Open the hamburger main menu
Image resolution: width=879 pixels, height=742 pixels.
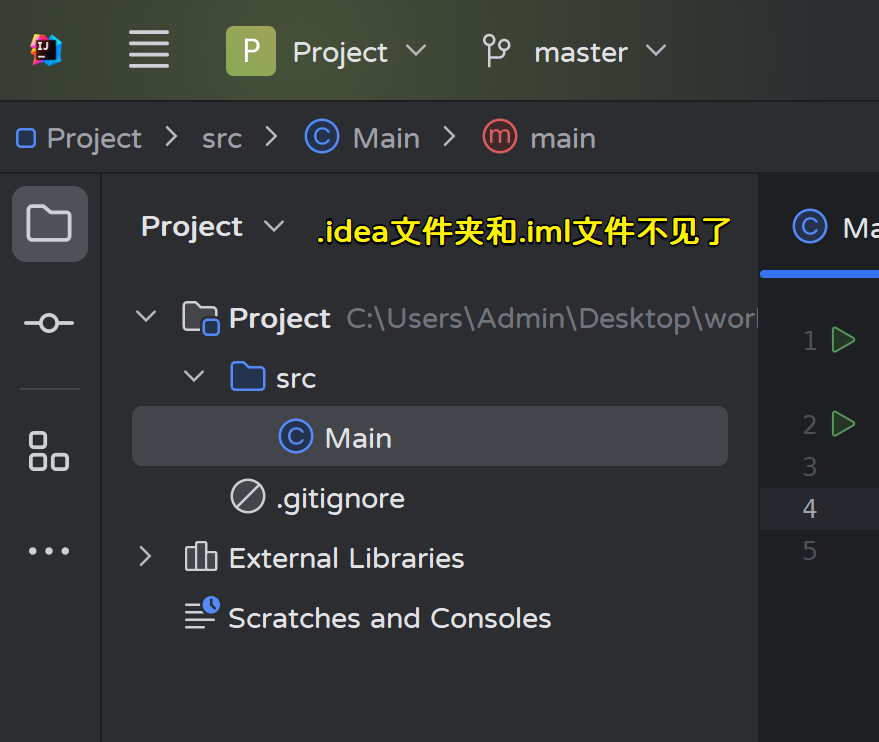[x=148, y=50]
